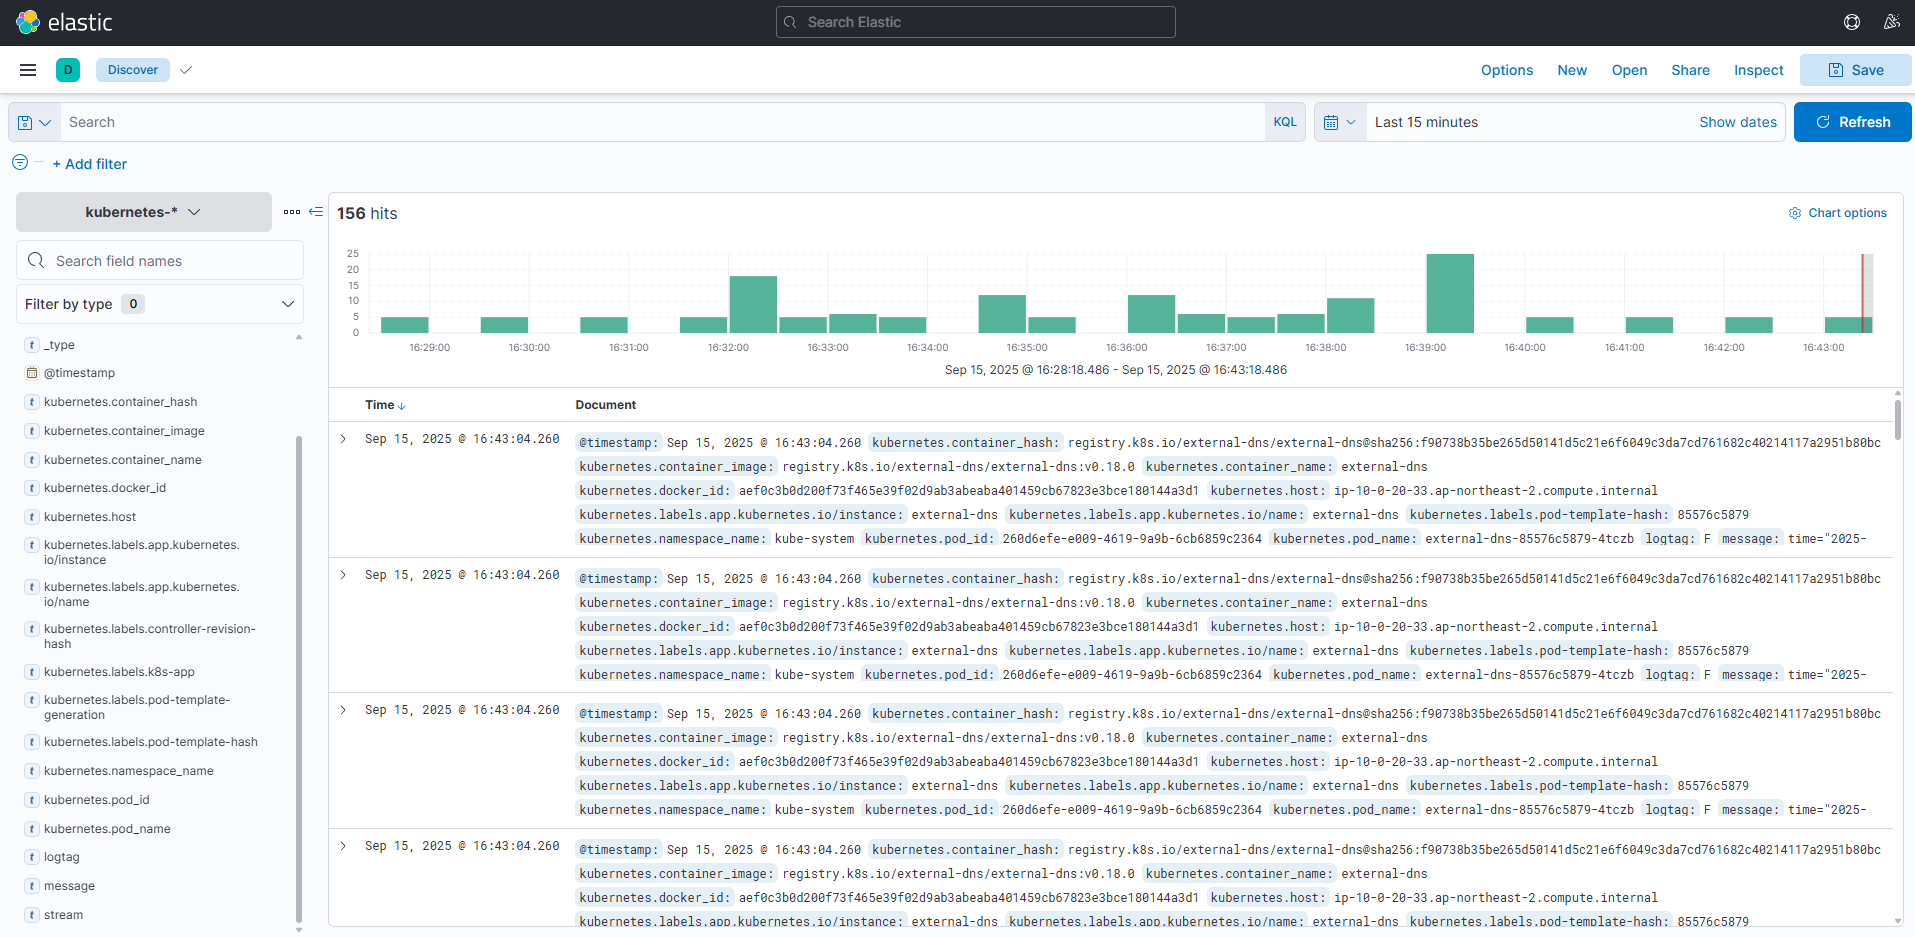Open the Inspect menu

(1758, 70)
